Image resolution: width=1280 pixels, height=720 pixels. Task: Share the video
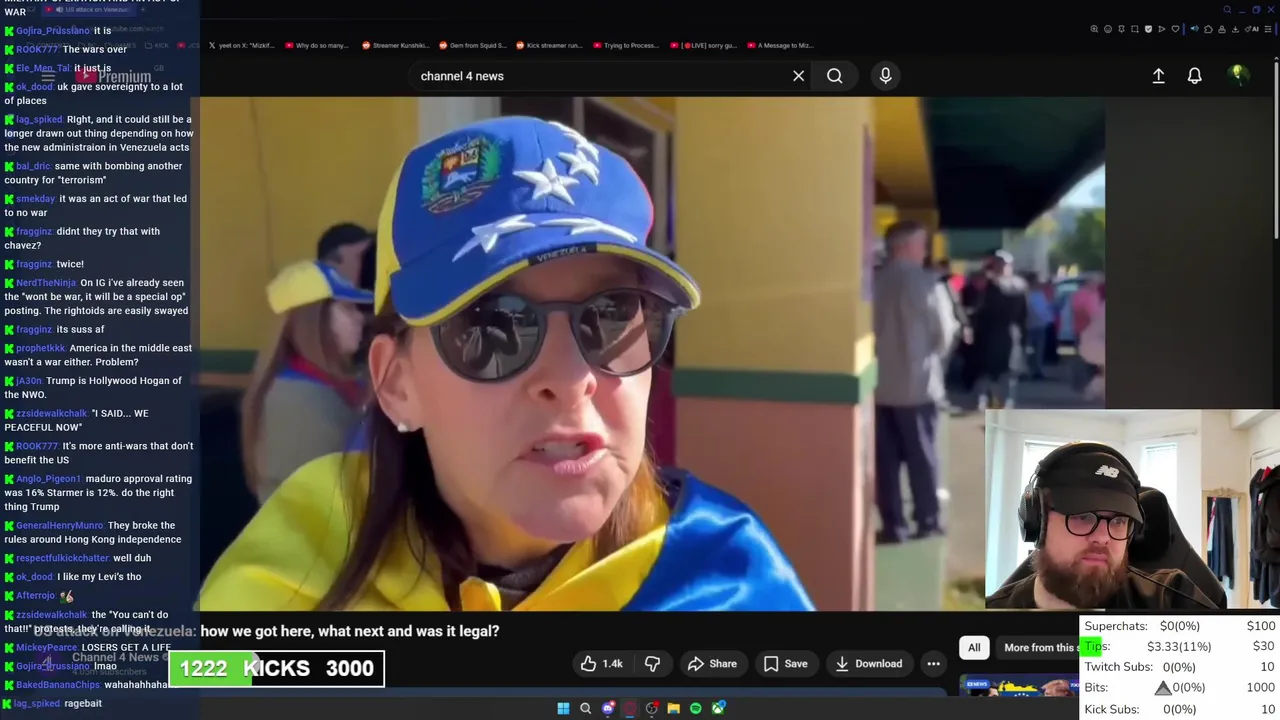712,664
